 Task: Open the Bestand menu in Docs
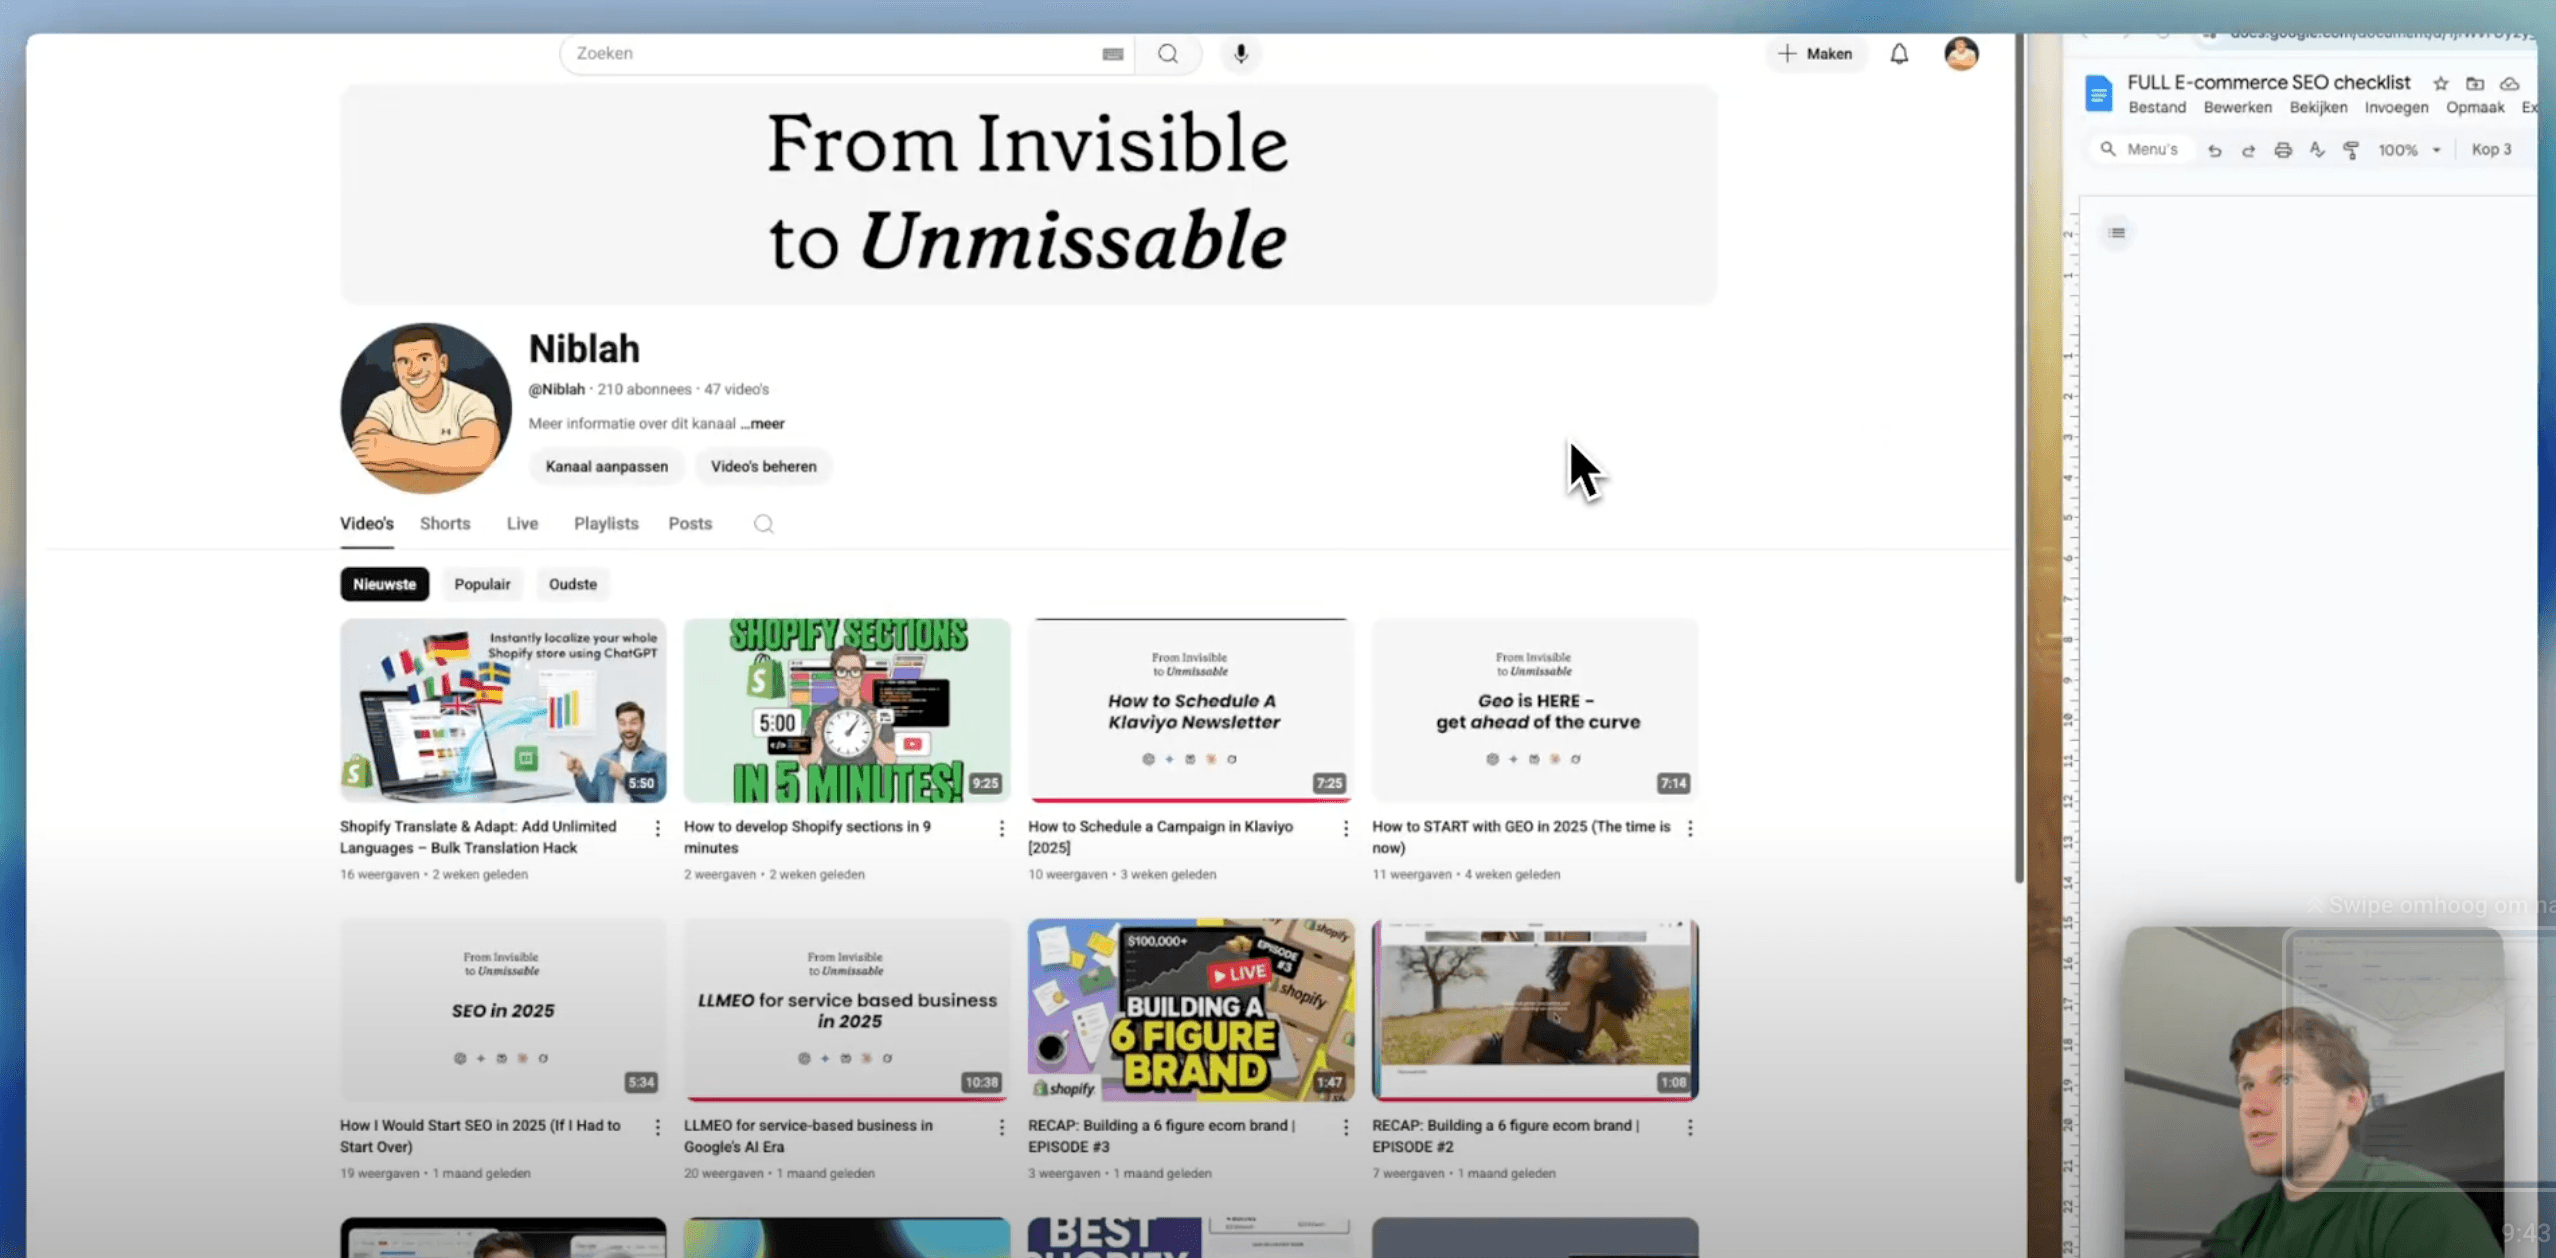tap(2157, 108)
